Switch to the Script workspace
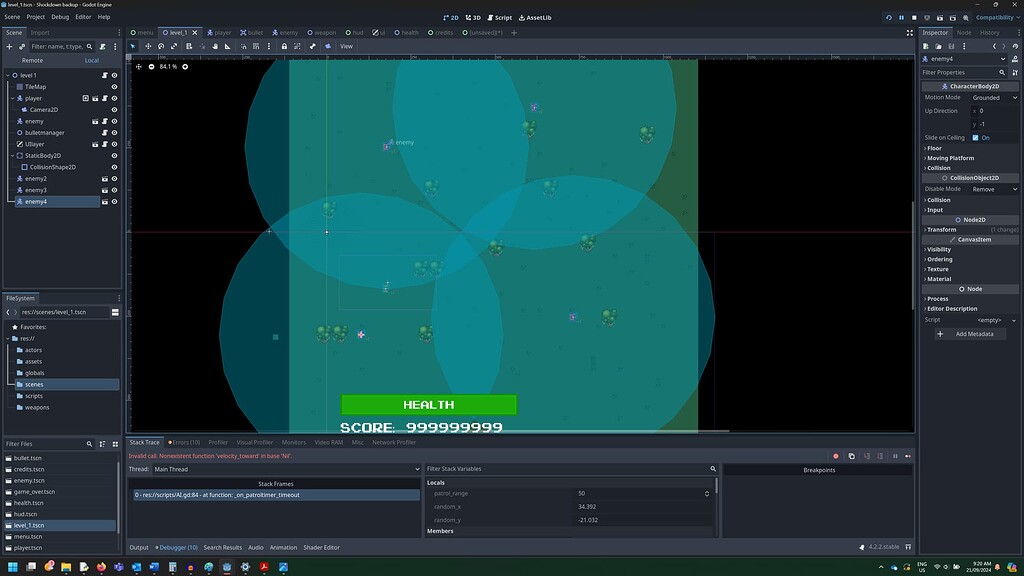Viewport: 1024px width, 576px height. tap(498, 17)
